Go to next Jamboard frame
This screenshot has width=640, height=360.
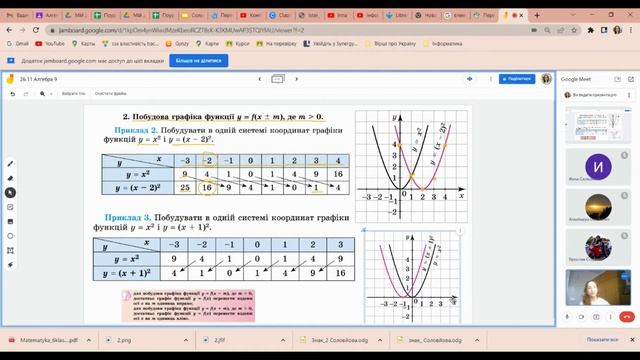click(x=297, y=79)
